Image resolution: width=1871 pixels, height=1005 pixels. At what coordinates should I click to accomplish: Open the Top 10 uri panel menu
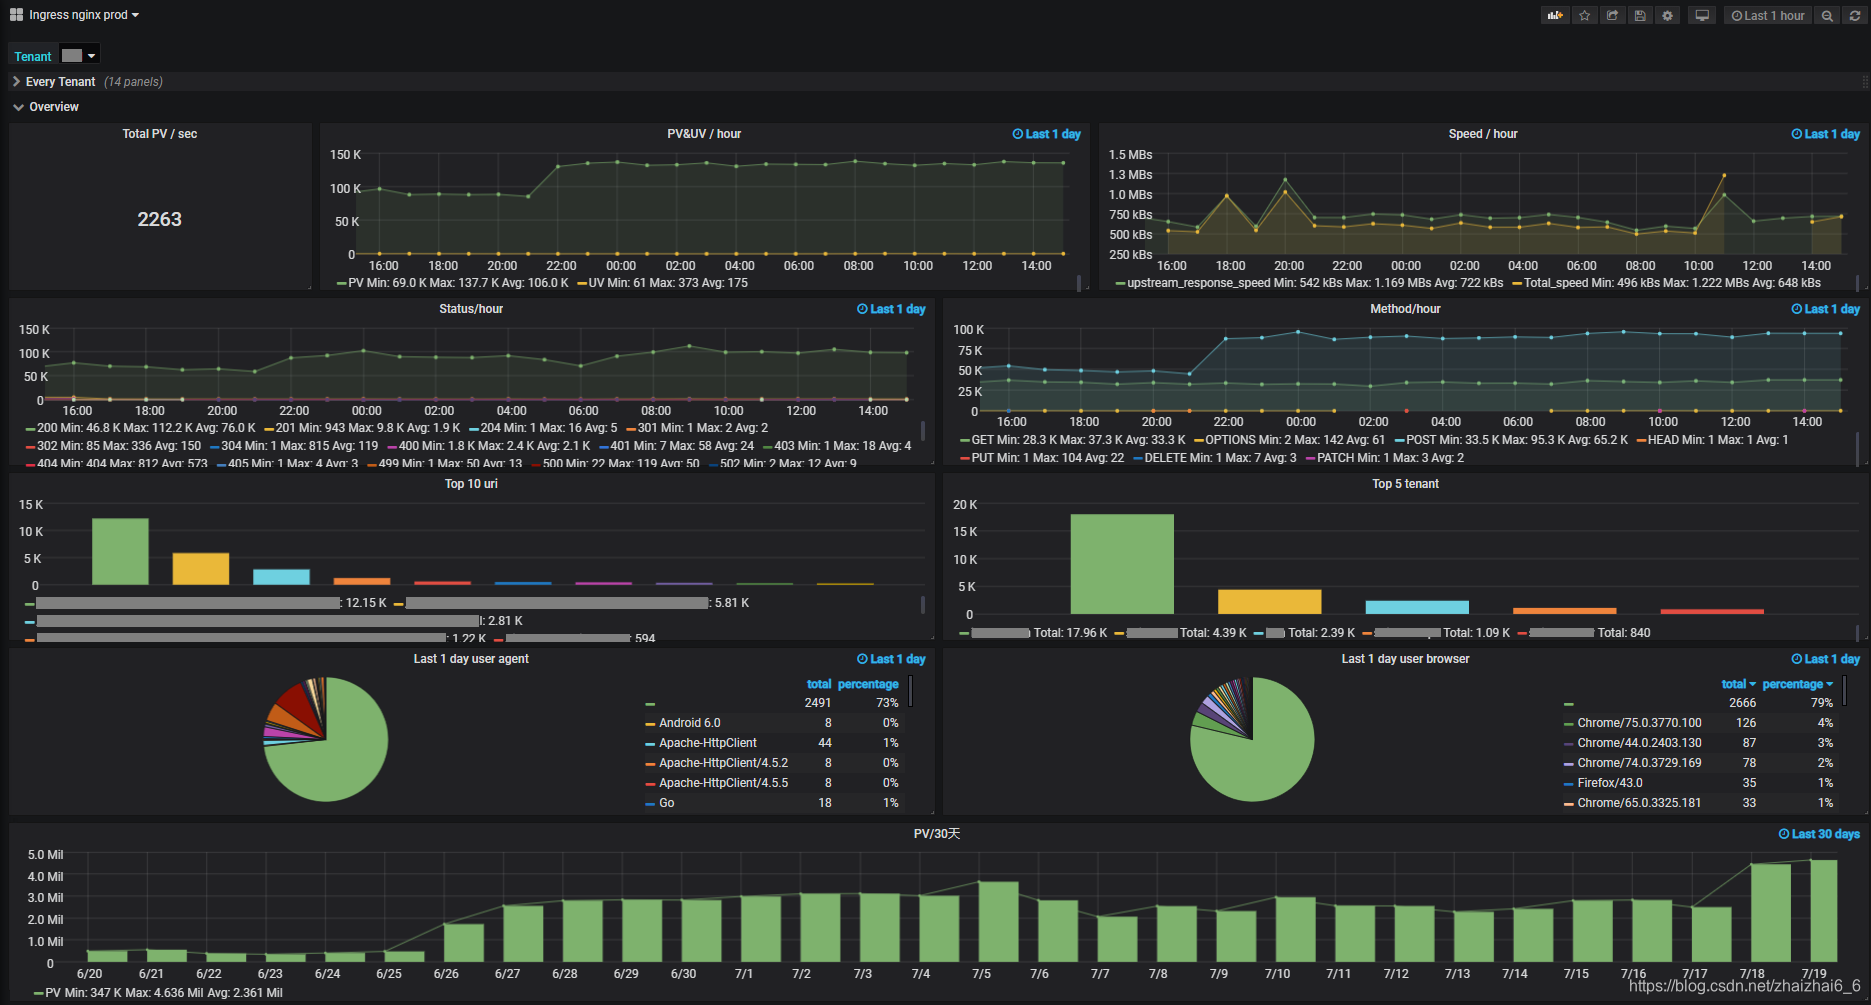point(471,484)
